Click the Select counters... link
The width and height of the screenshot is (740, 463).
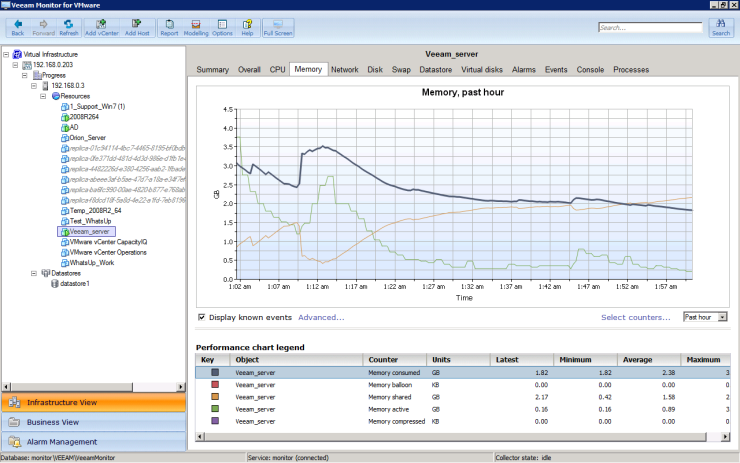636,317
